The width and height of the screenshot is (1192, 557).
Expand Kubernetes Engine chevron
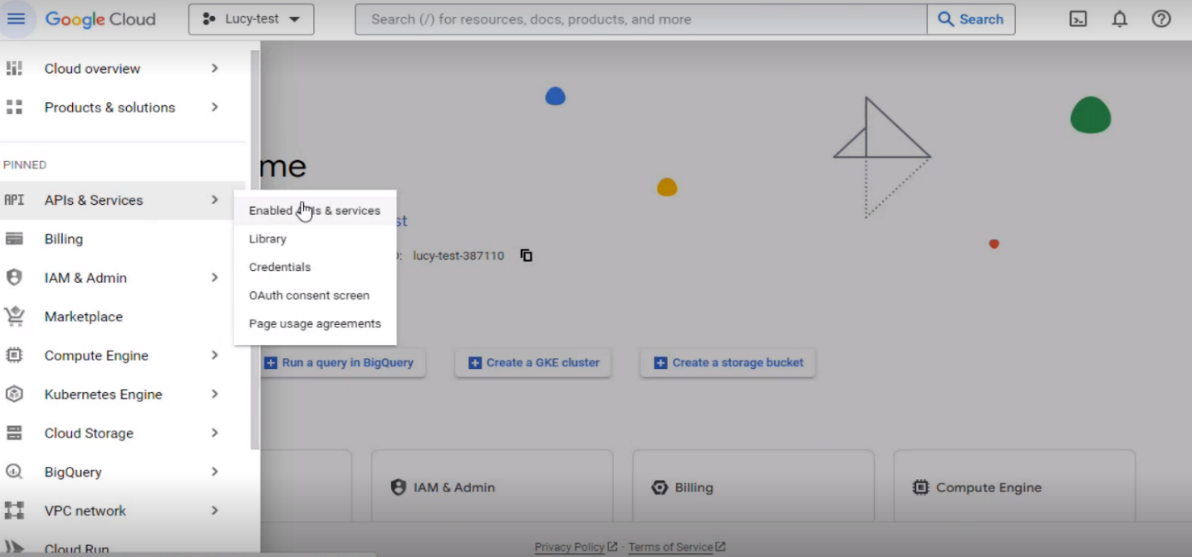click(x=214, y=394)
